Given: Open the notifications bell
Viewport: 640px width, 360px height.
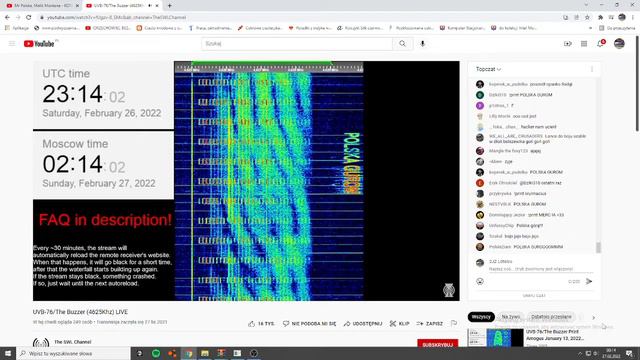Looking at the screenshot, I should [600, 44].
